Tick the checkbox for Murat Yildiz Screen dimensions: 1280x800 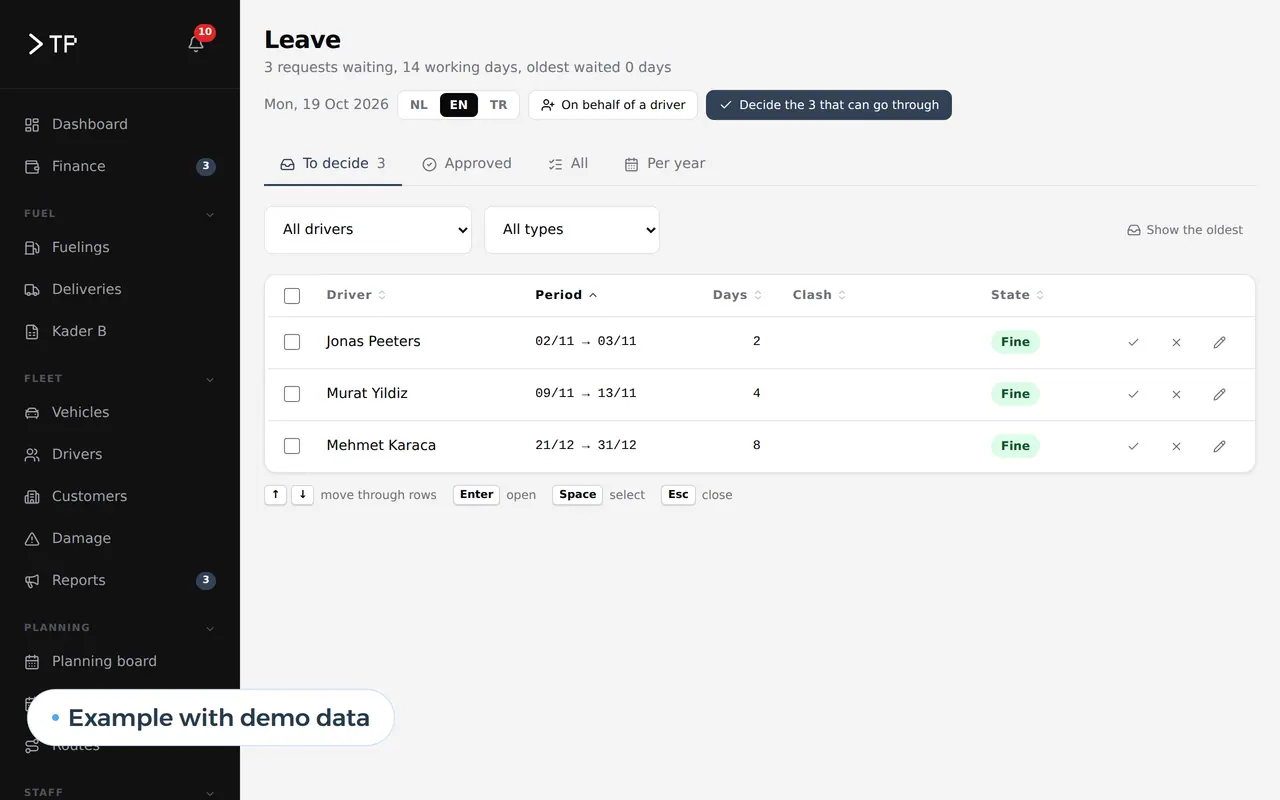click(292, 394)
